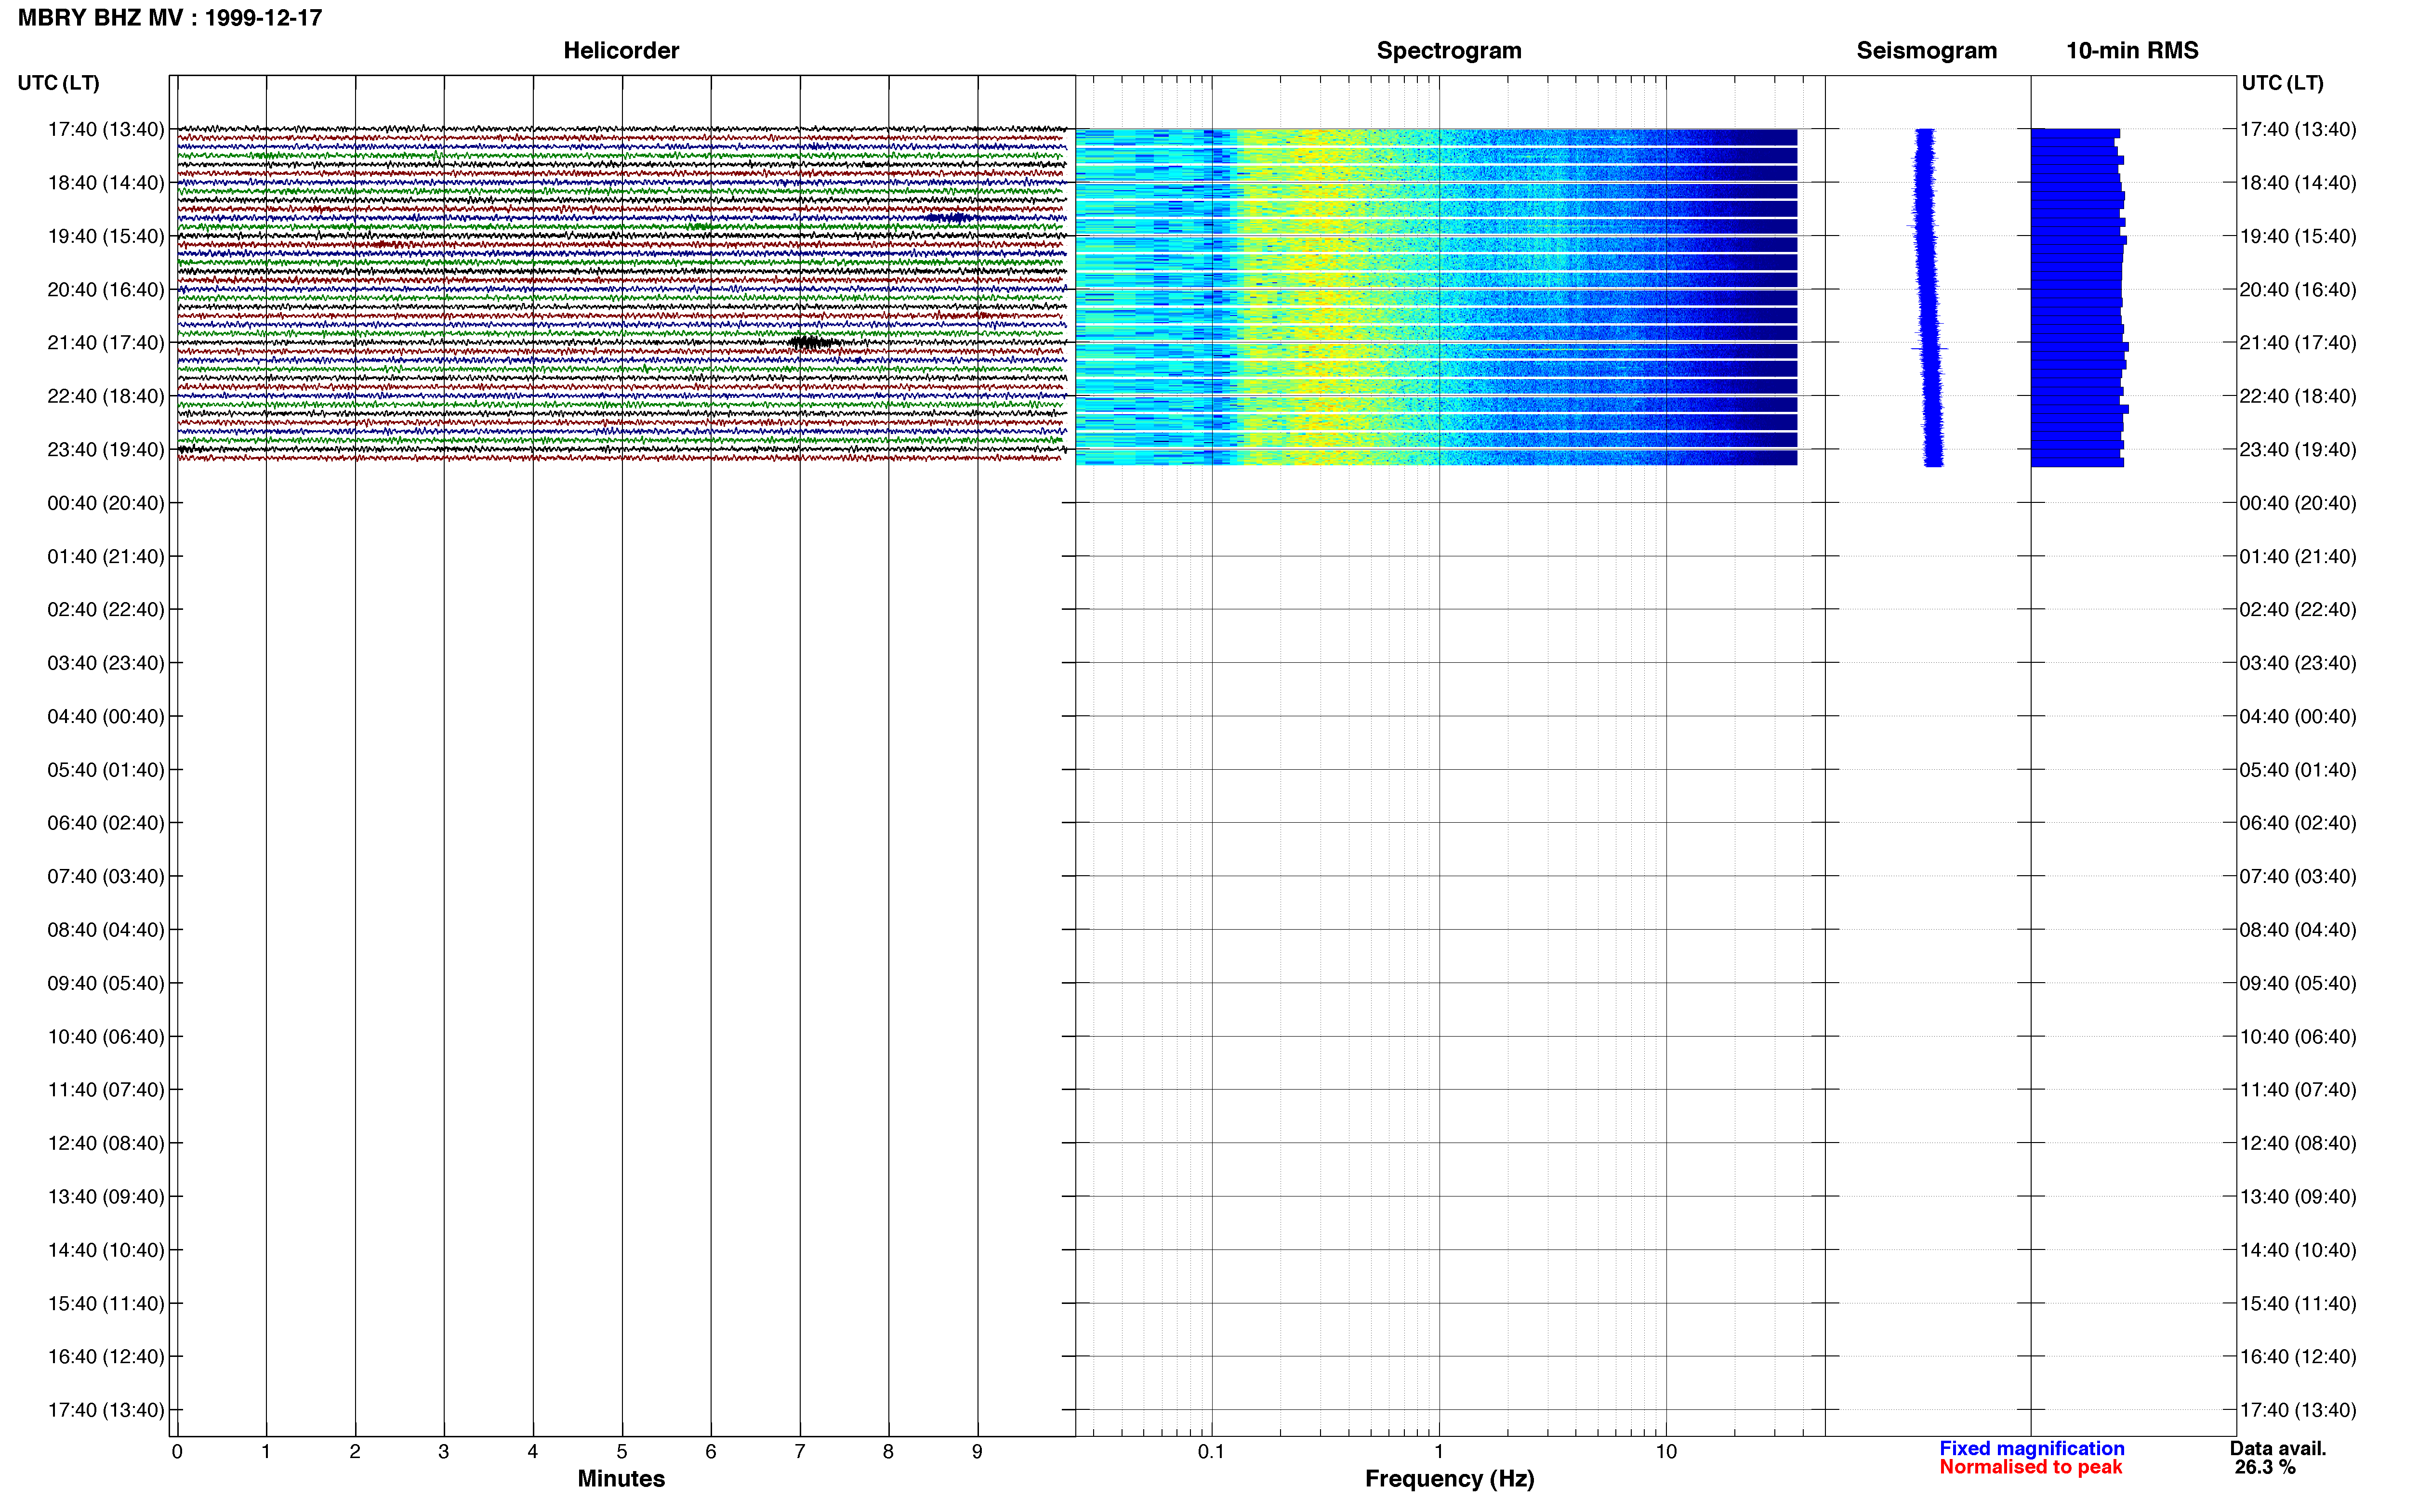
Task: Click left time label '01:40 (21:40)'
Action: [x=106, y=556]
